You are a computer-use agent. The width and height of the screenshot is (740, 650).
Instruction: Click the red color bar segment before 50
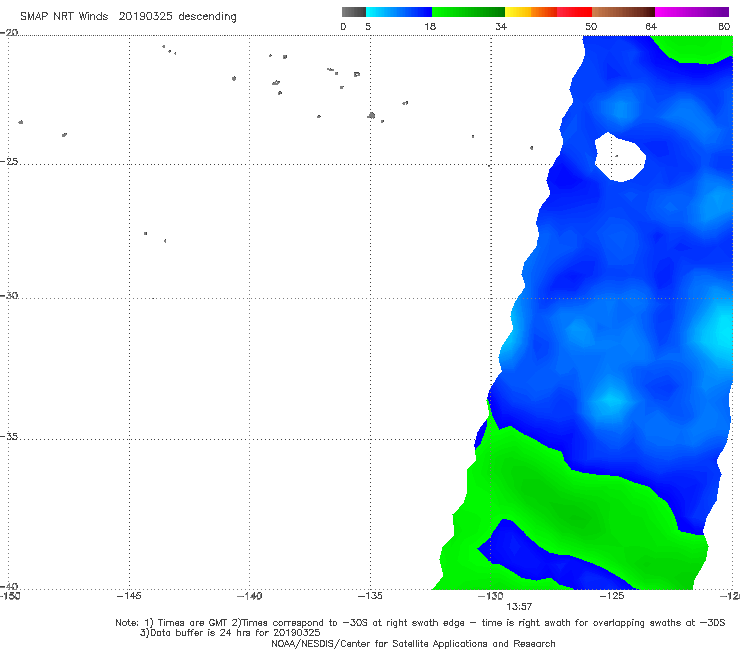574,12
